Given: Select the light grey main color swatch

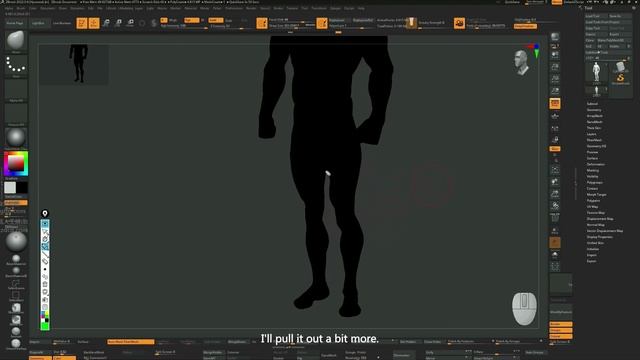Looking at the screenshot, I should [10, 188].
